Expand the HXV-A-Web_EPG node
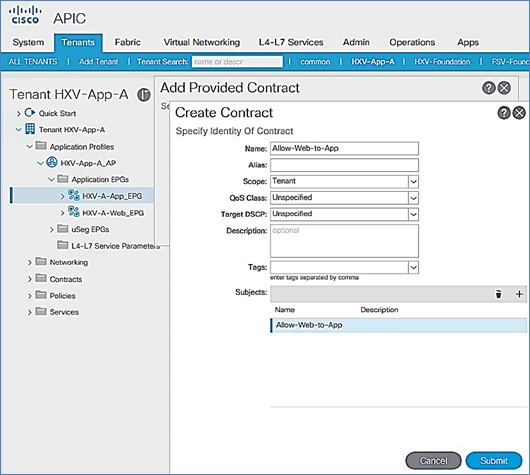Viewport: 530px width, 475px height. [62, 213]
